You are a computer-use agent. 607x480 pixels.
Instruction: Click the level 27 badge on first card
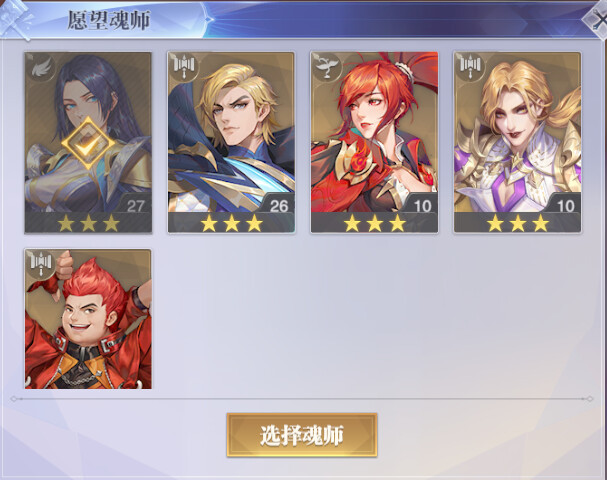coord(135,206)
